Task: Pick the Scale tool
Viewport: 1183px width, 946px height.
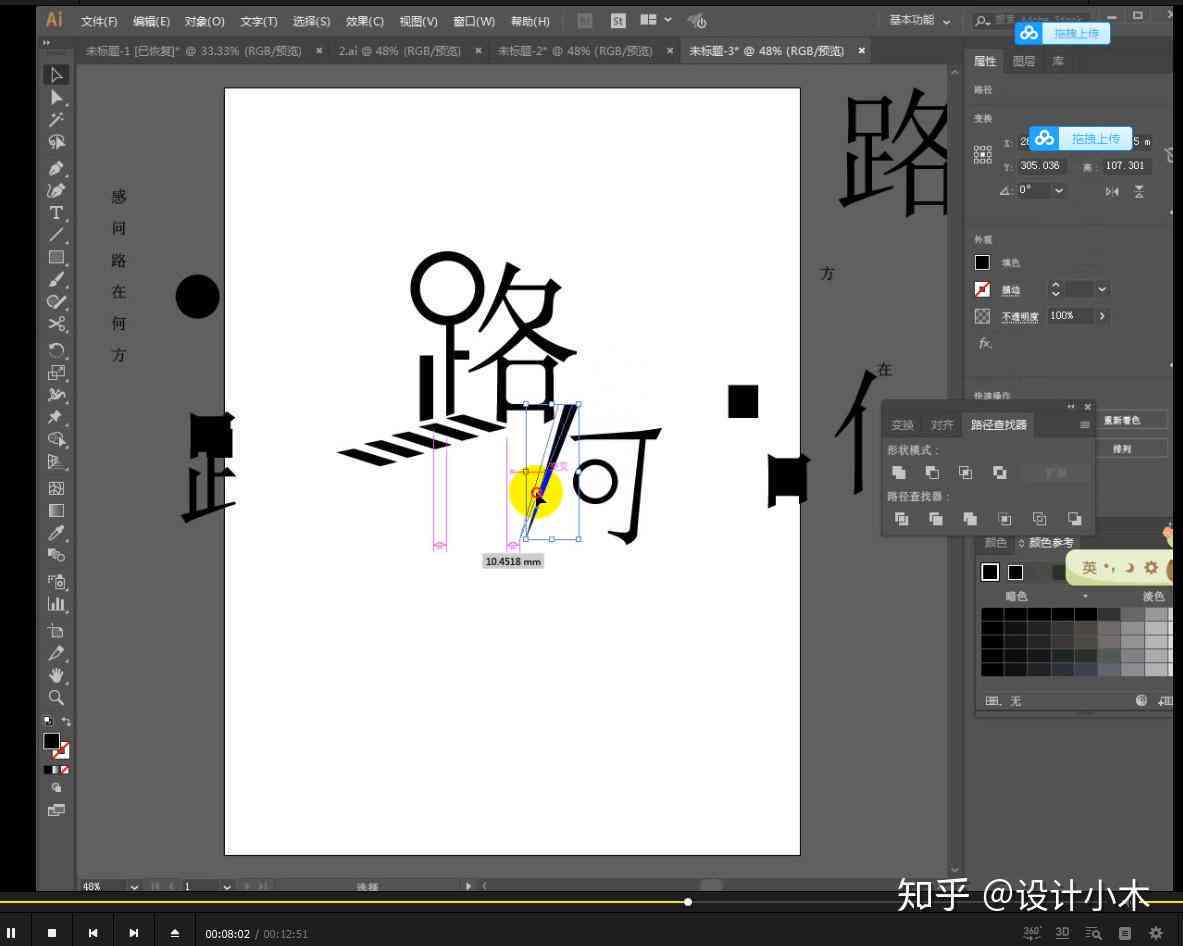Action: click(56, 373)
